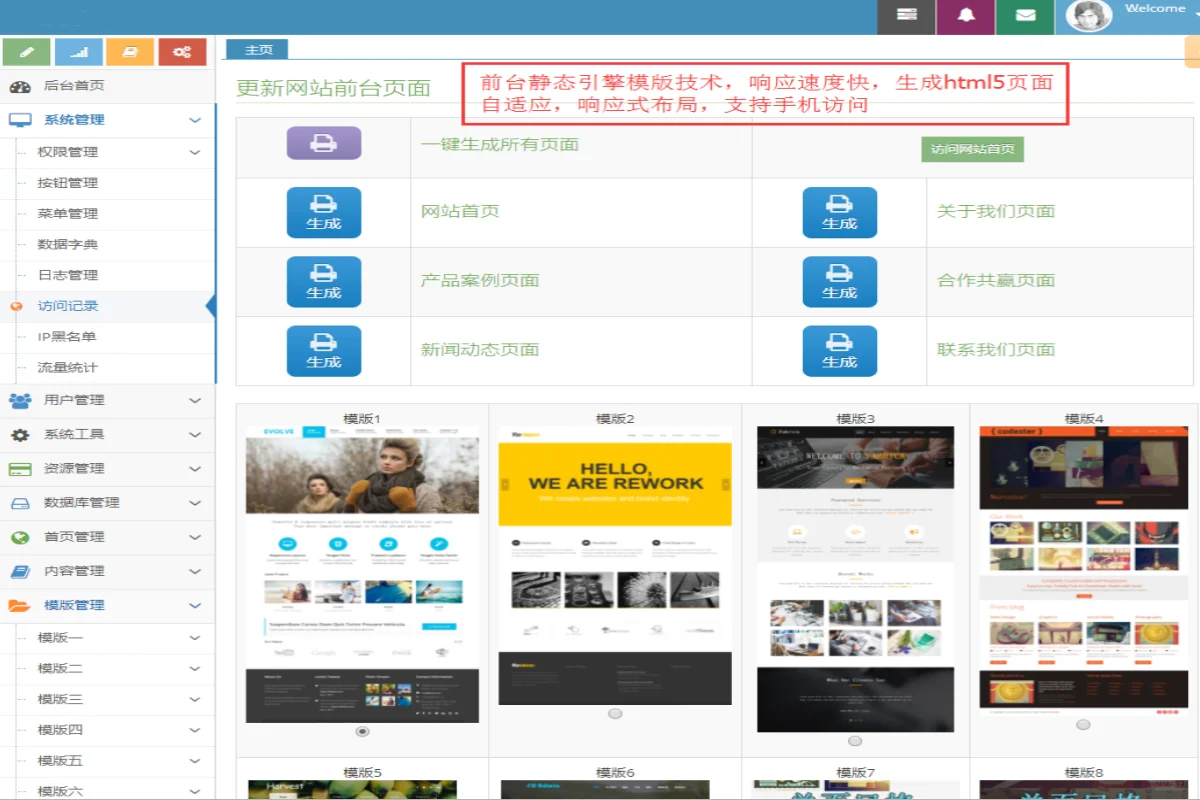
Task: Click the purple printer generate-all button
Action: [323, 144]
